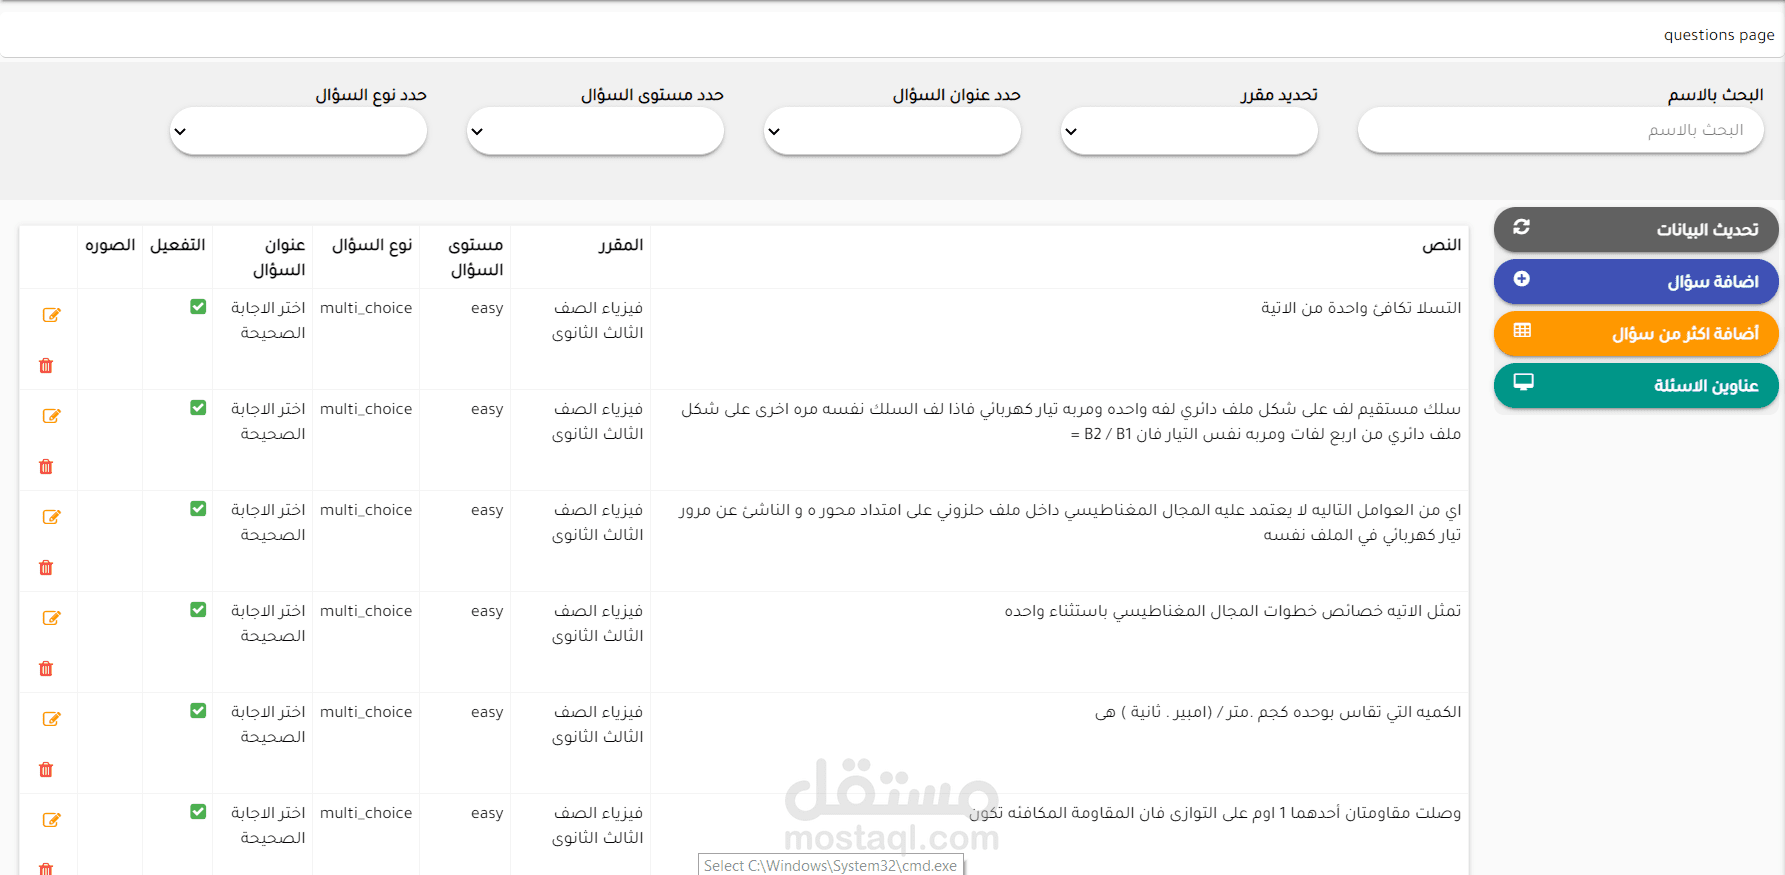The width and height of the screenshot is (1785, 875).
Task: Click the 'questions page' breadcrumb text
Action: click(x=1719, y=35)
